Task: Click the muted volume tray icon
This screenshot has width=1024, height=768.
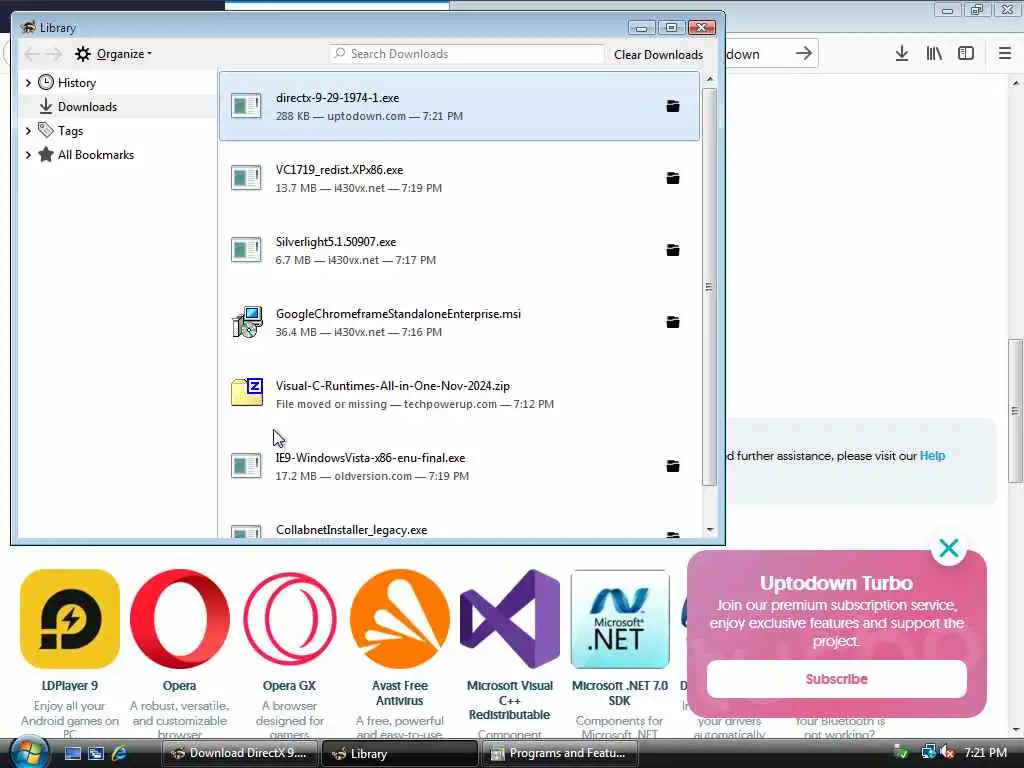Action: 948,753
